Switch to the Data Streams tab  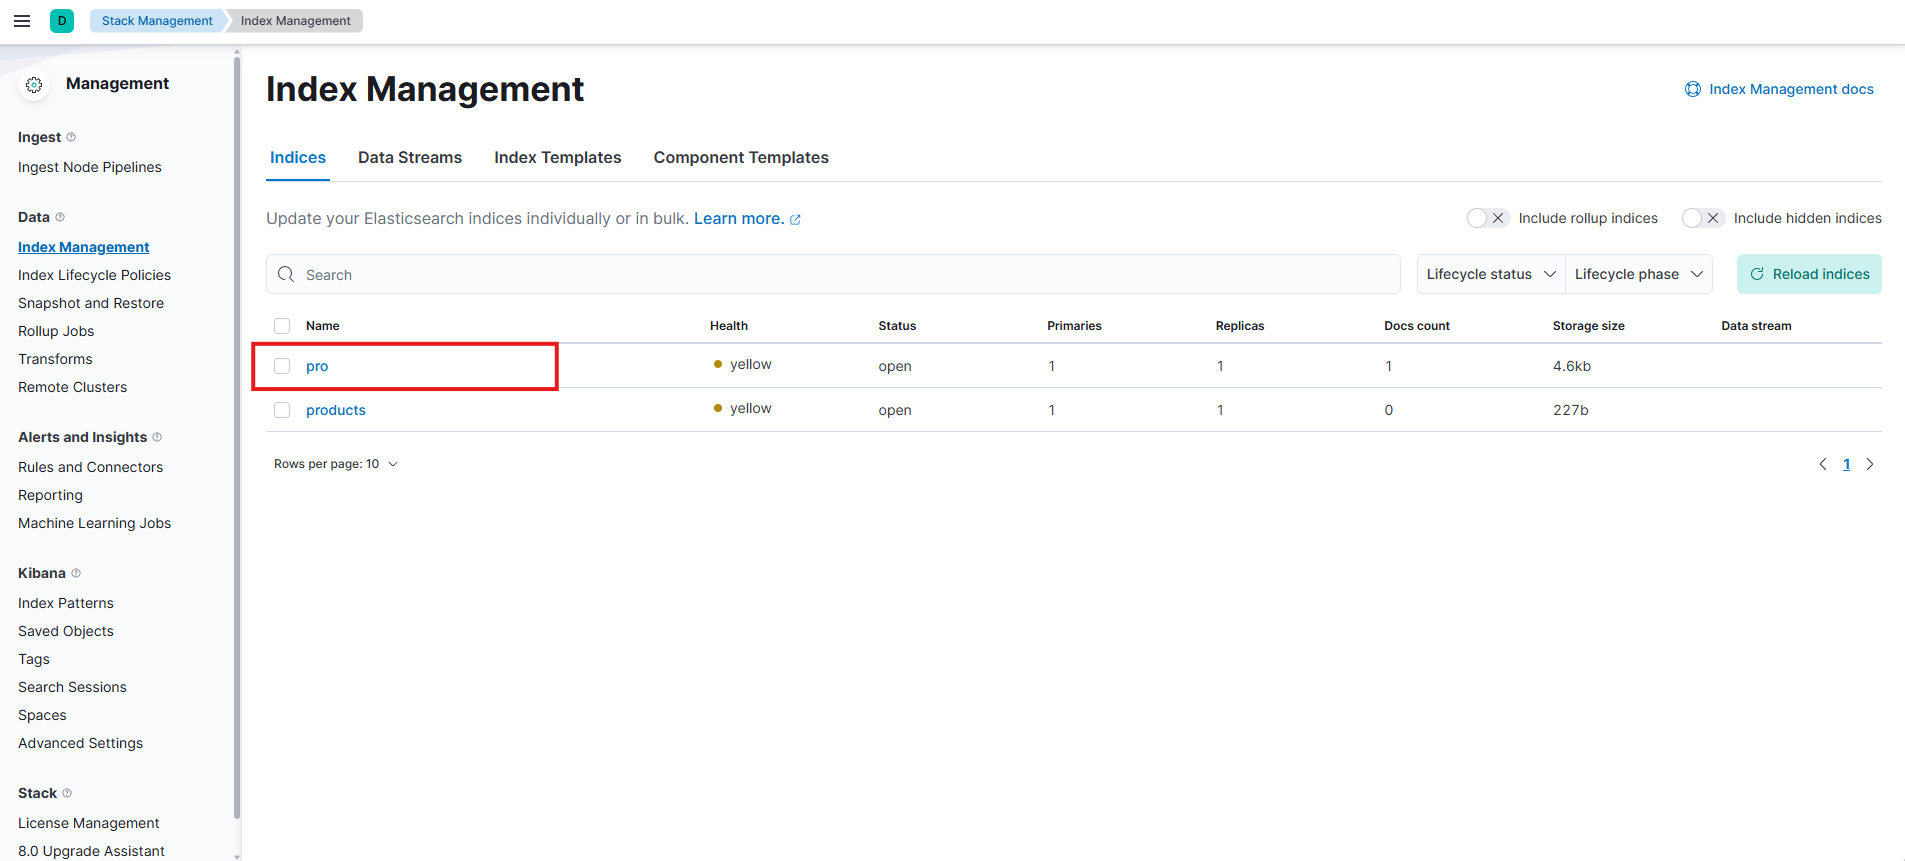[410, 158]
